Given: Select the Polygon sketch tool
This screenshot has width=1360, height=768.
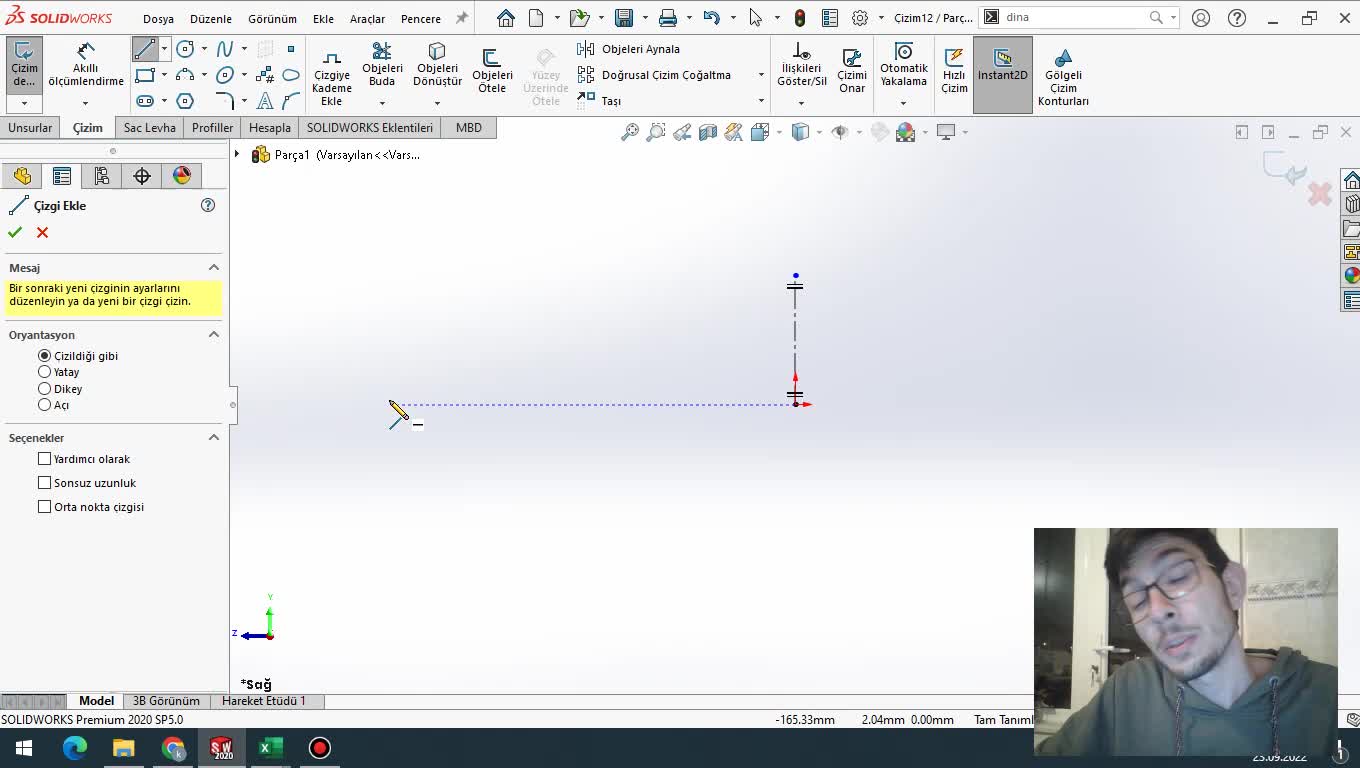Looking at the screenshot, I should pos(185,101).
